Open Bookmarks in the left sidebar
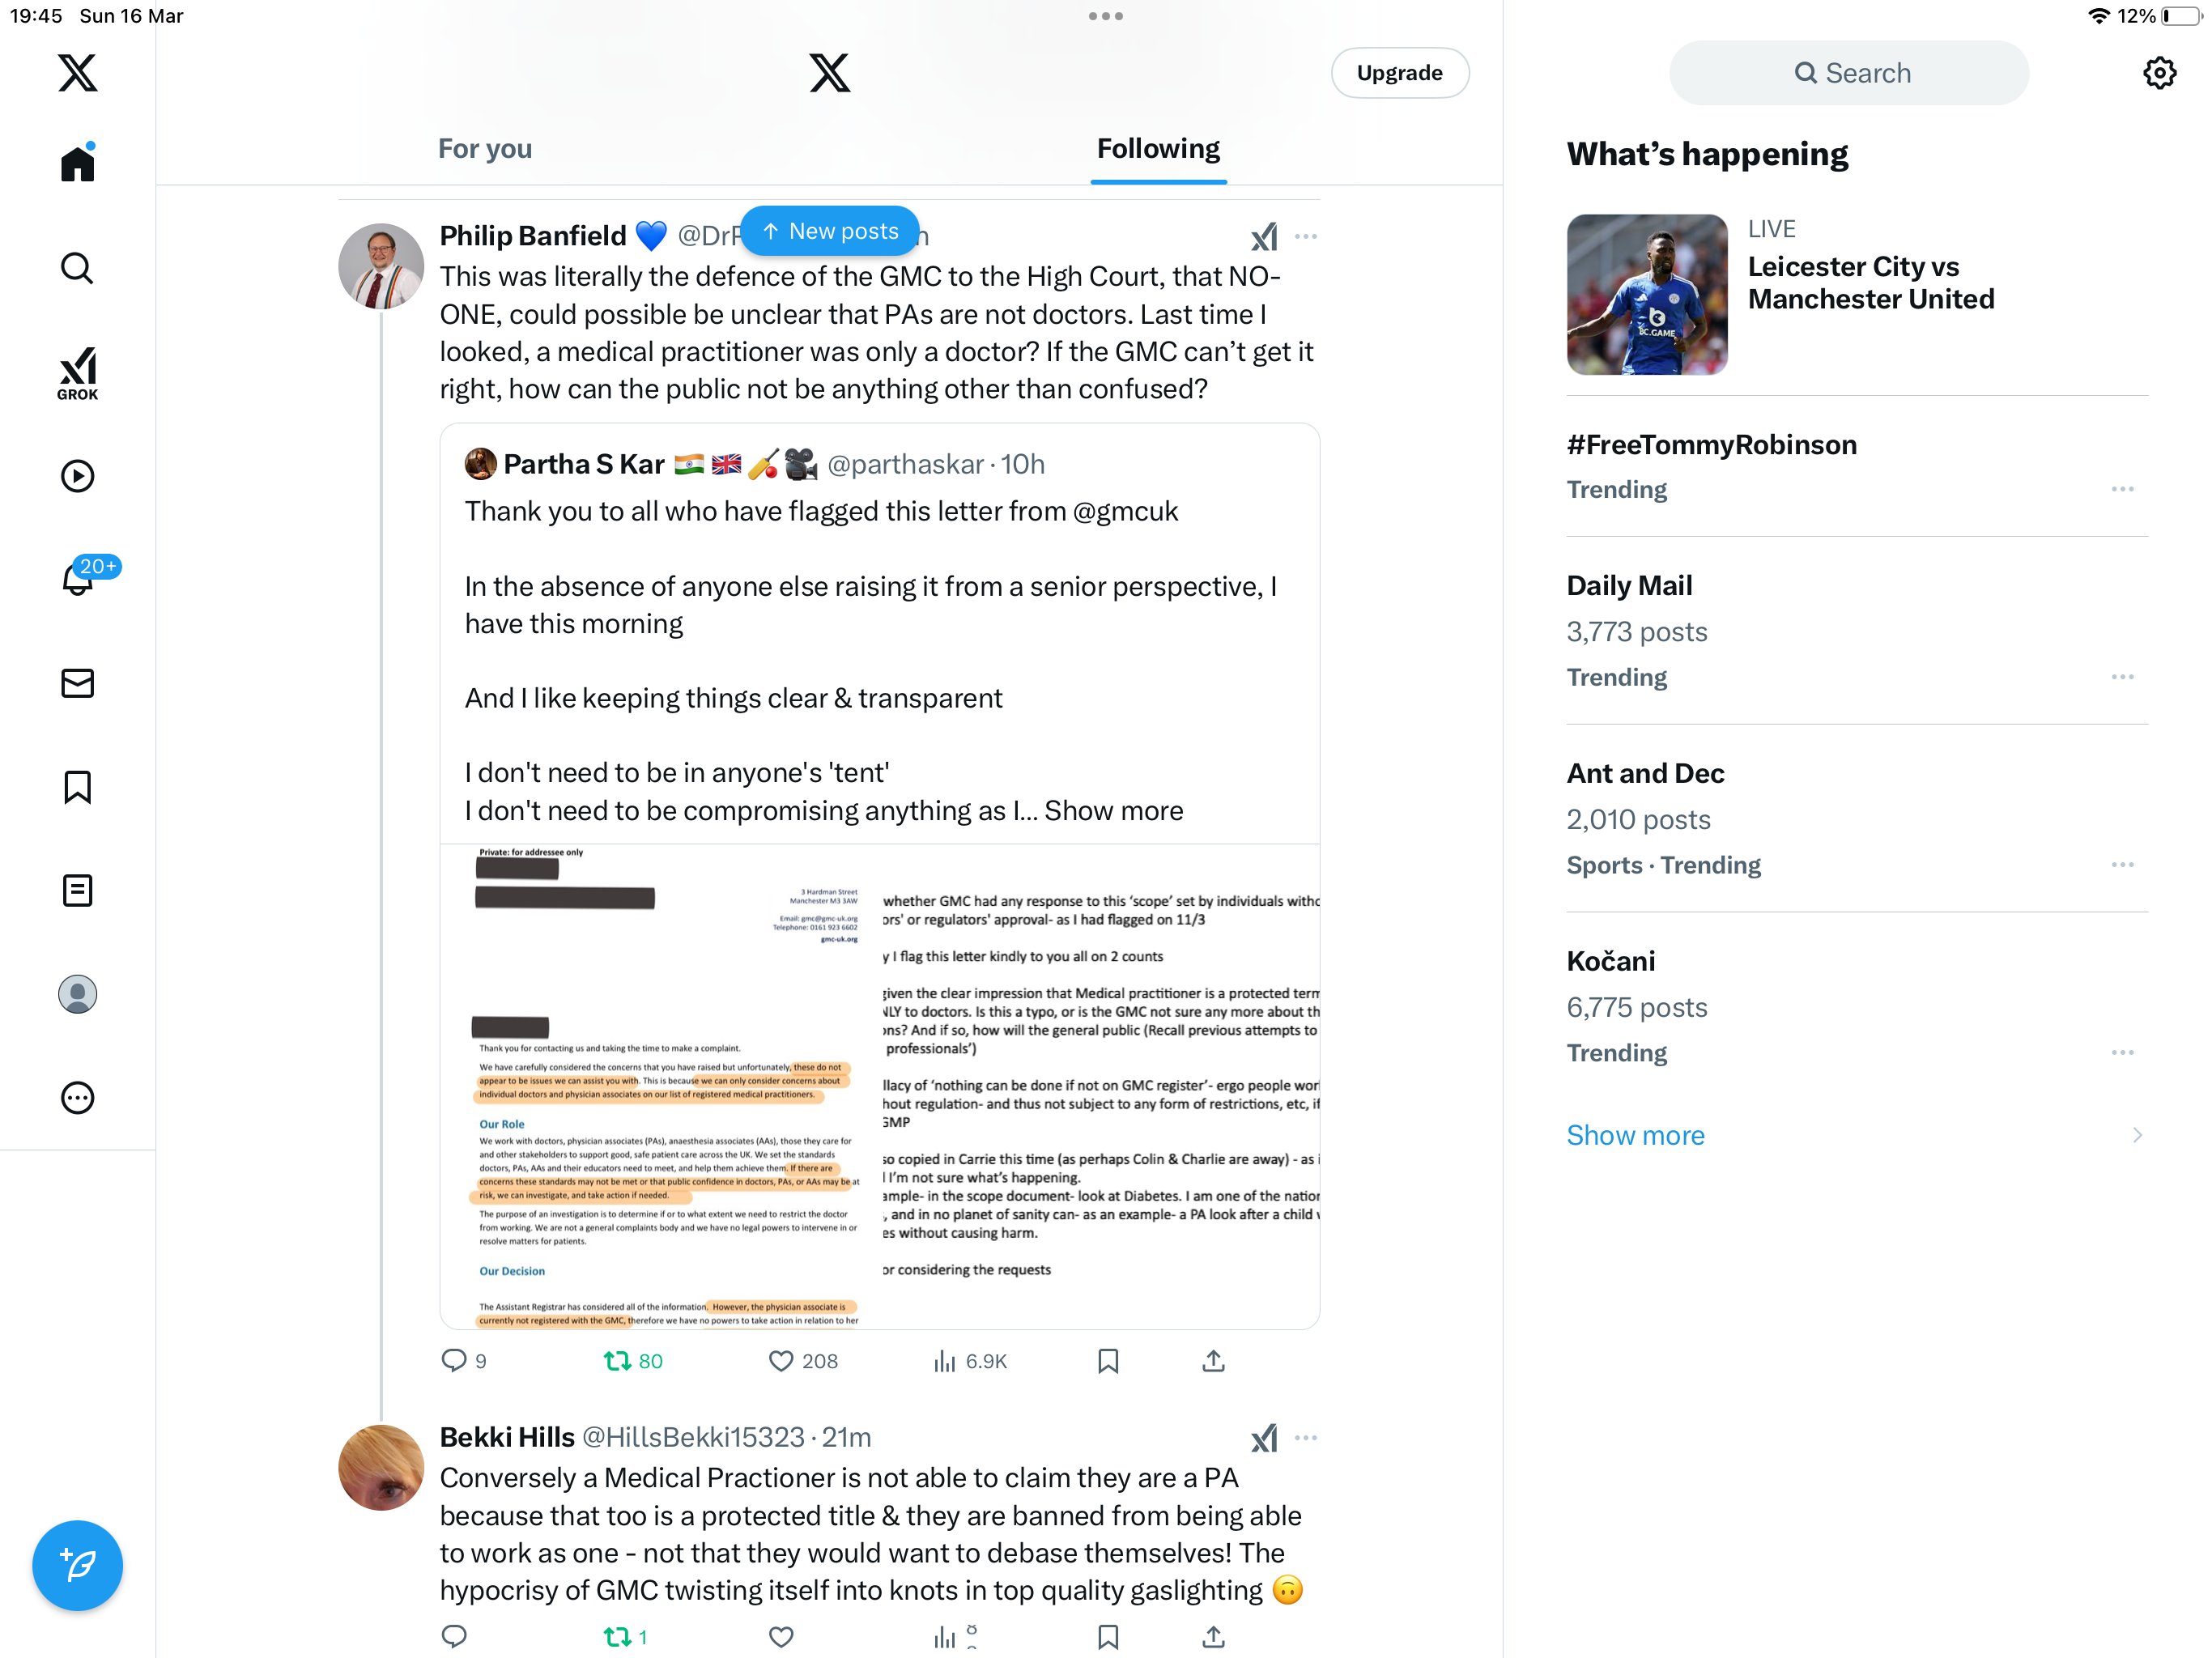Image resolution: width=2212 pixels, height=1658 pixels. [x=77, y=787]
